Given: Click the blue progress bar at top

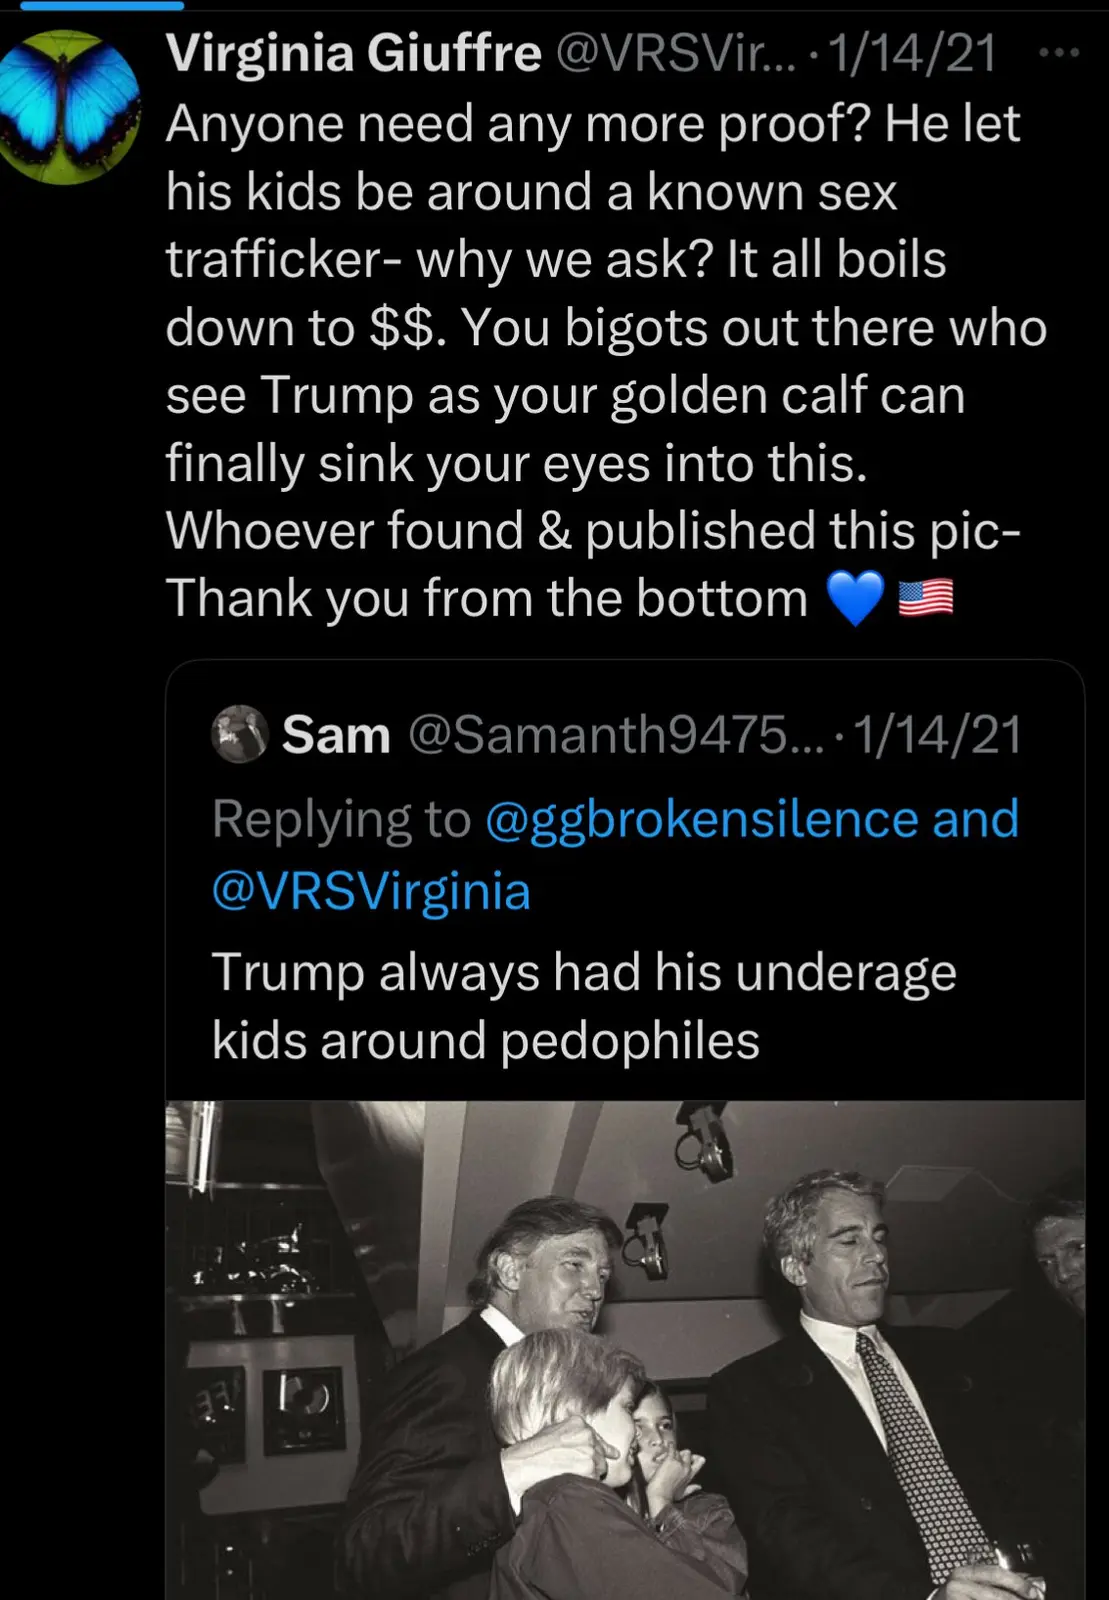Looking at the screenshot, I should (x=102, y=5).
